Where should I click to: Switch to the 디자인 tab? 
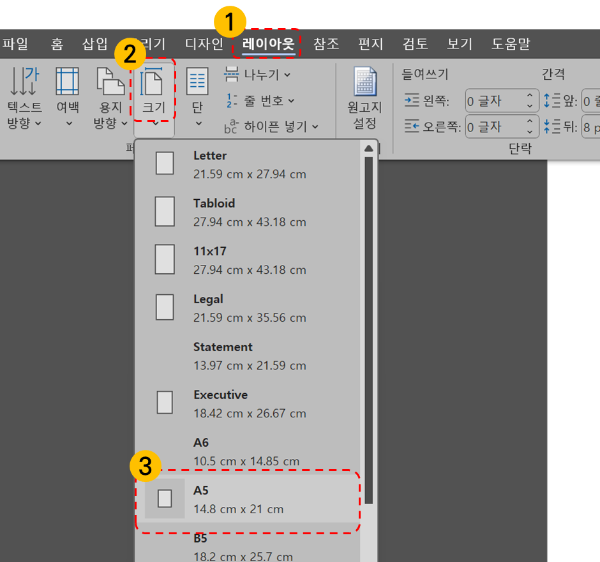point(204,44)
